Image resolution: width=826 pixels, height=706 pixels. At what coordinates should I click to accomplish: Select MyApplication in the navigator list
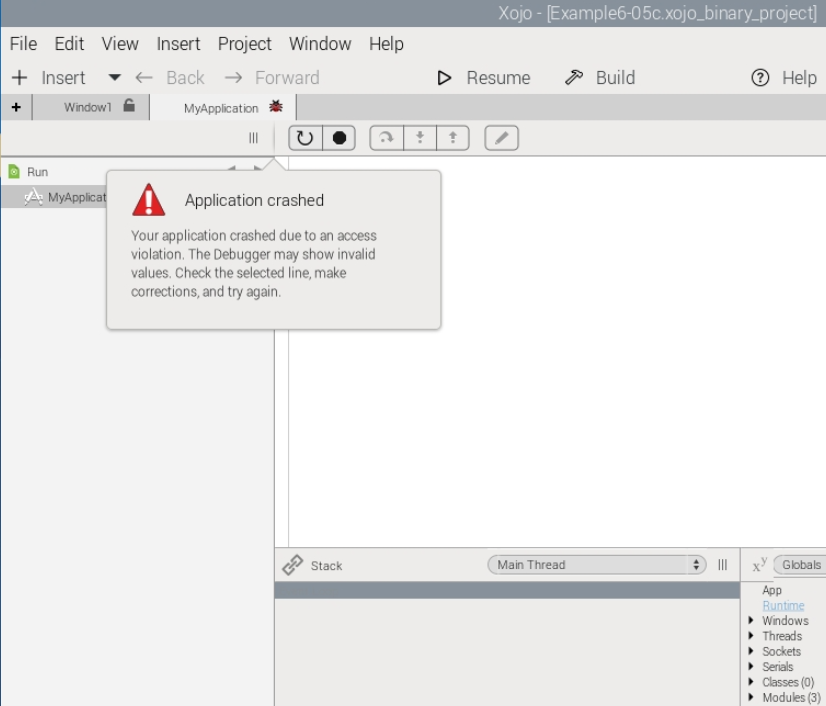tap(54, 197)
